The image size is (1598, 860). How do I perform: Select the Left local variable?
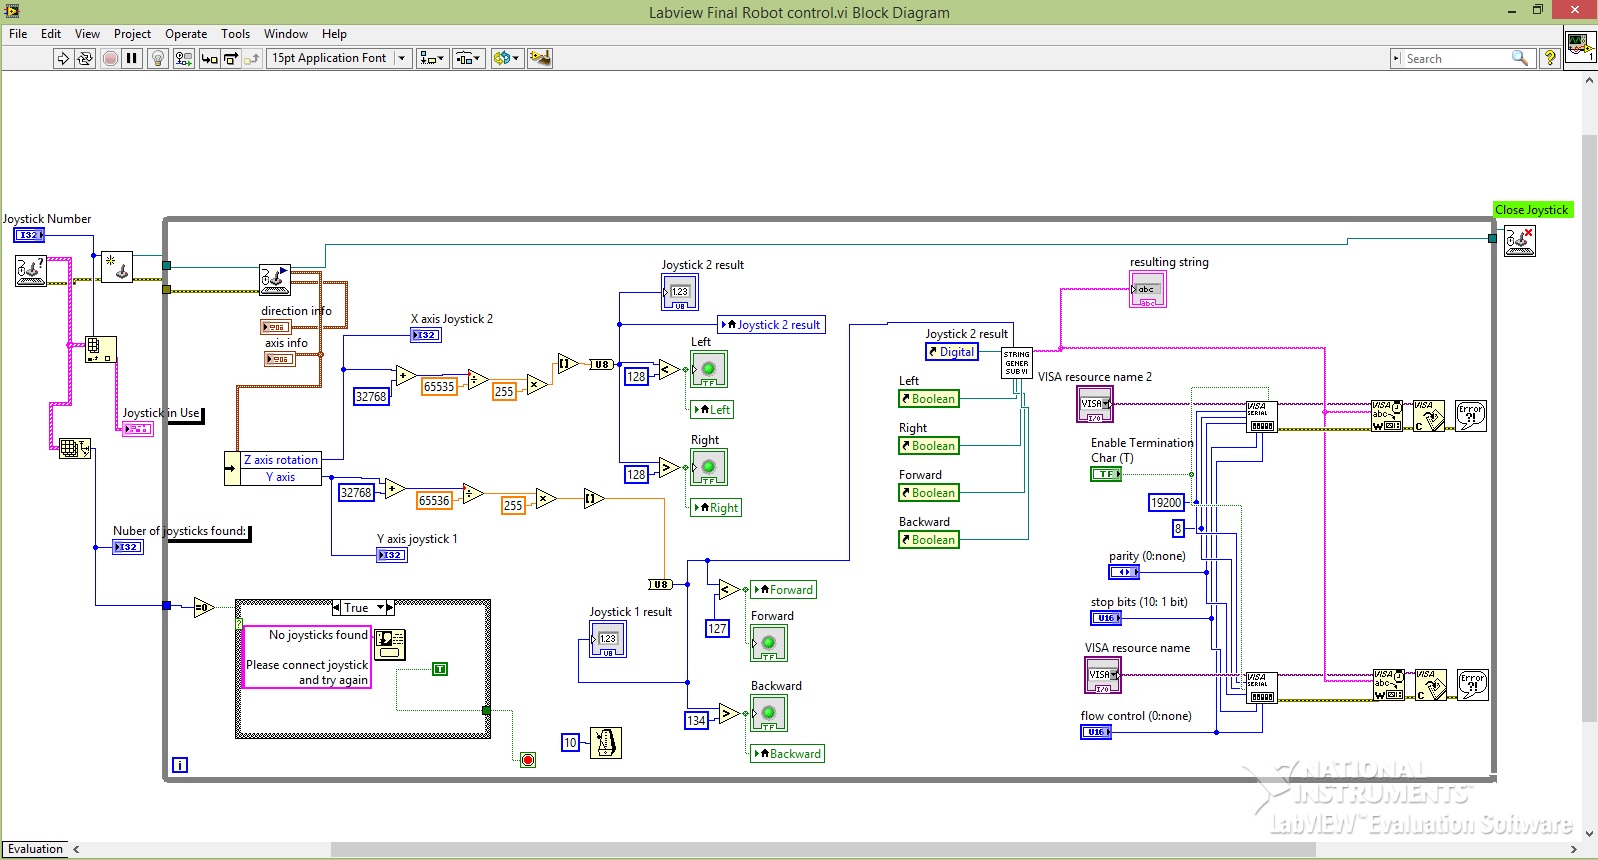coord(713,409)
